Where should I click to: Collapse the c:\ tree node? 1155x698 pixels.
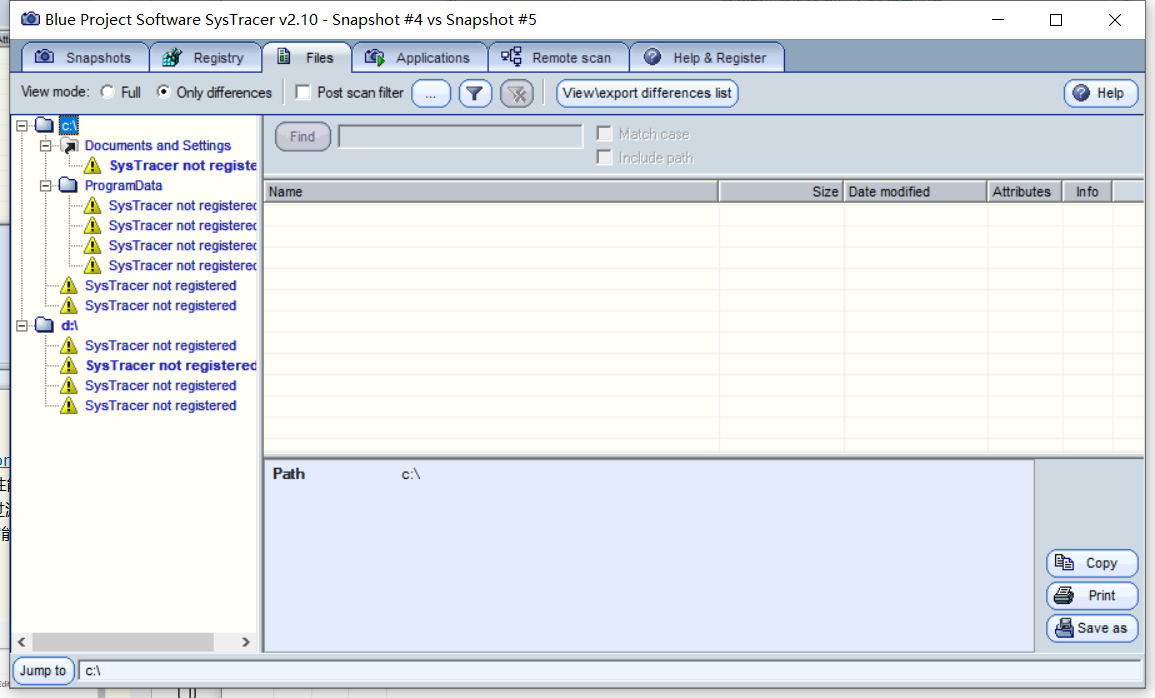(x=22, y=125)
